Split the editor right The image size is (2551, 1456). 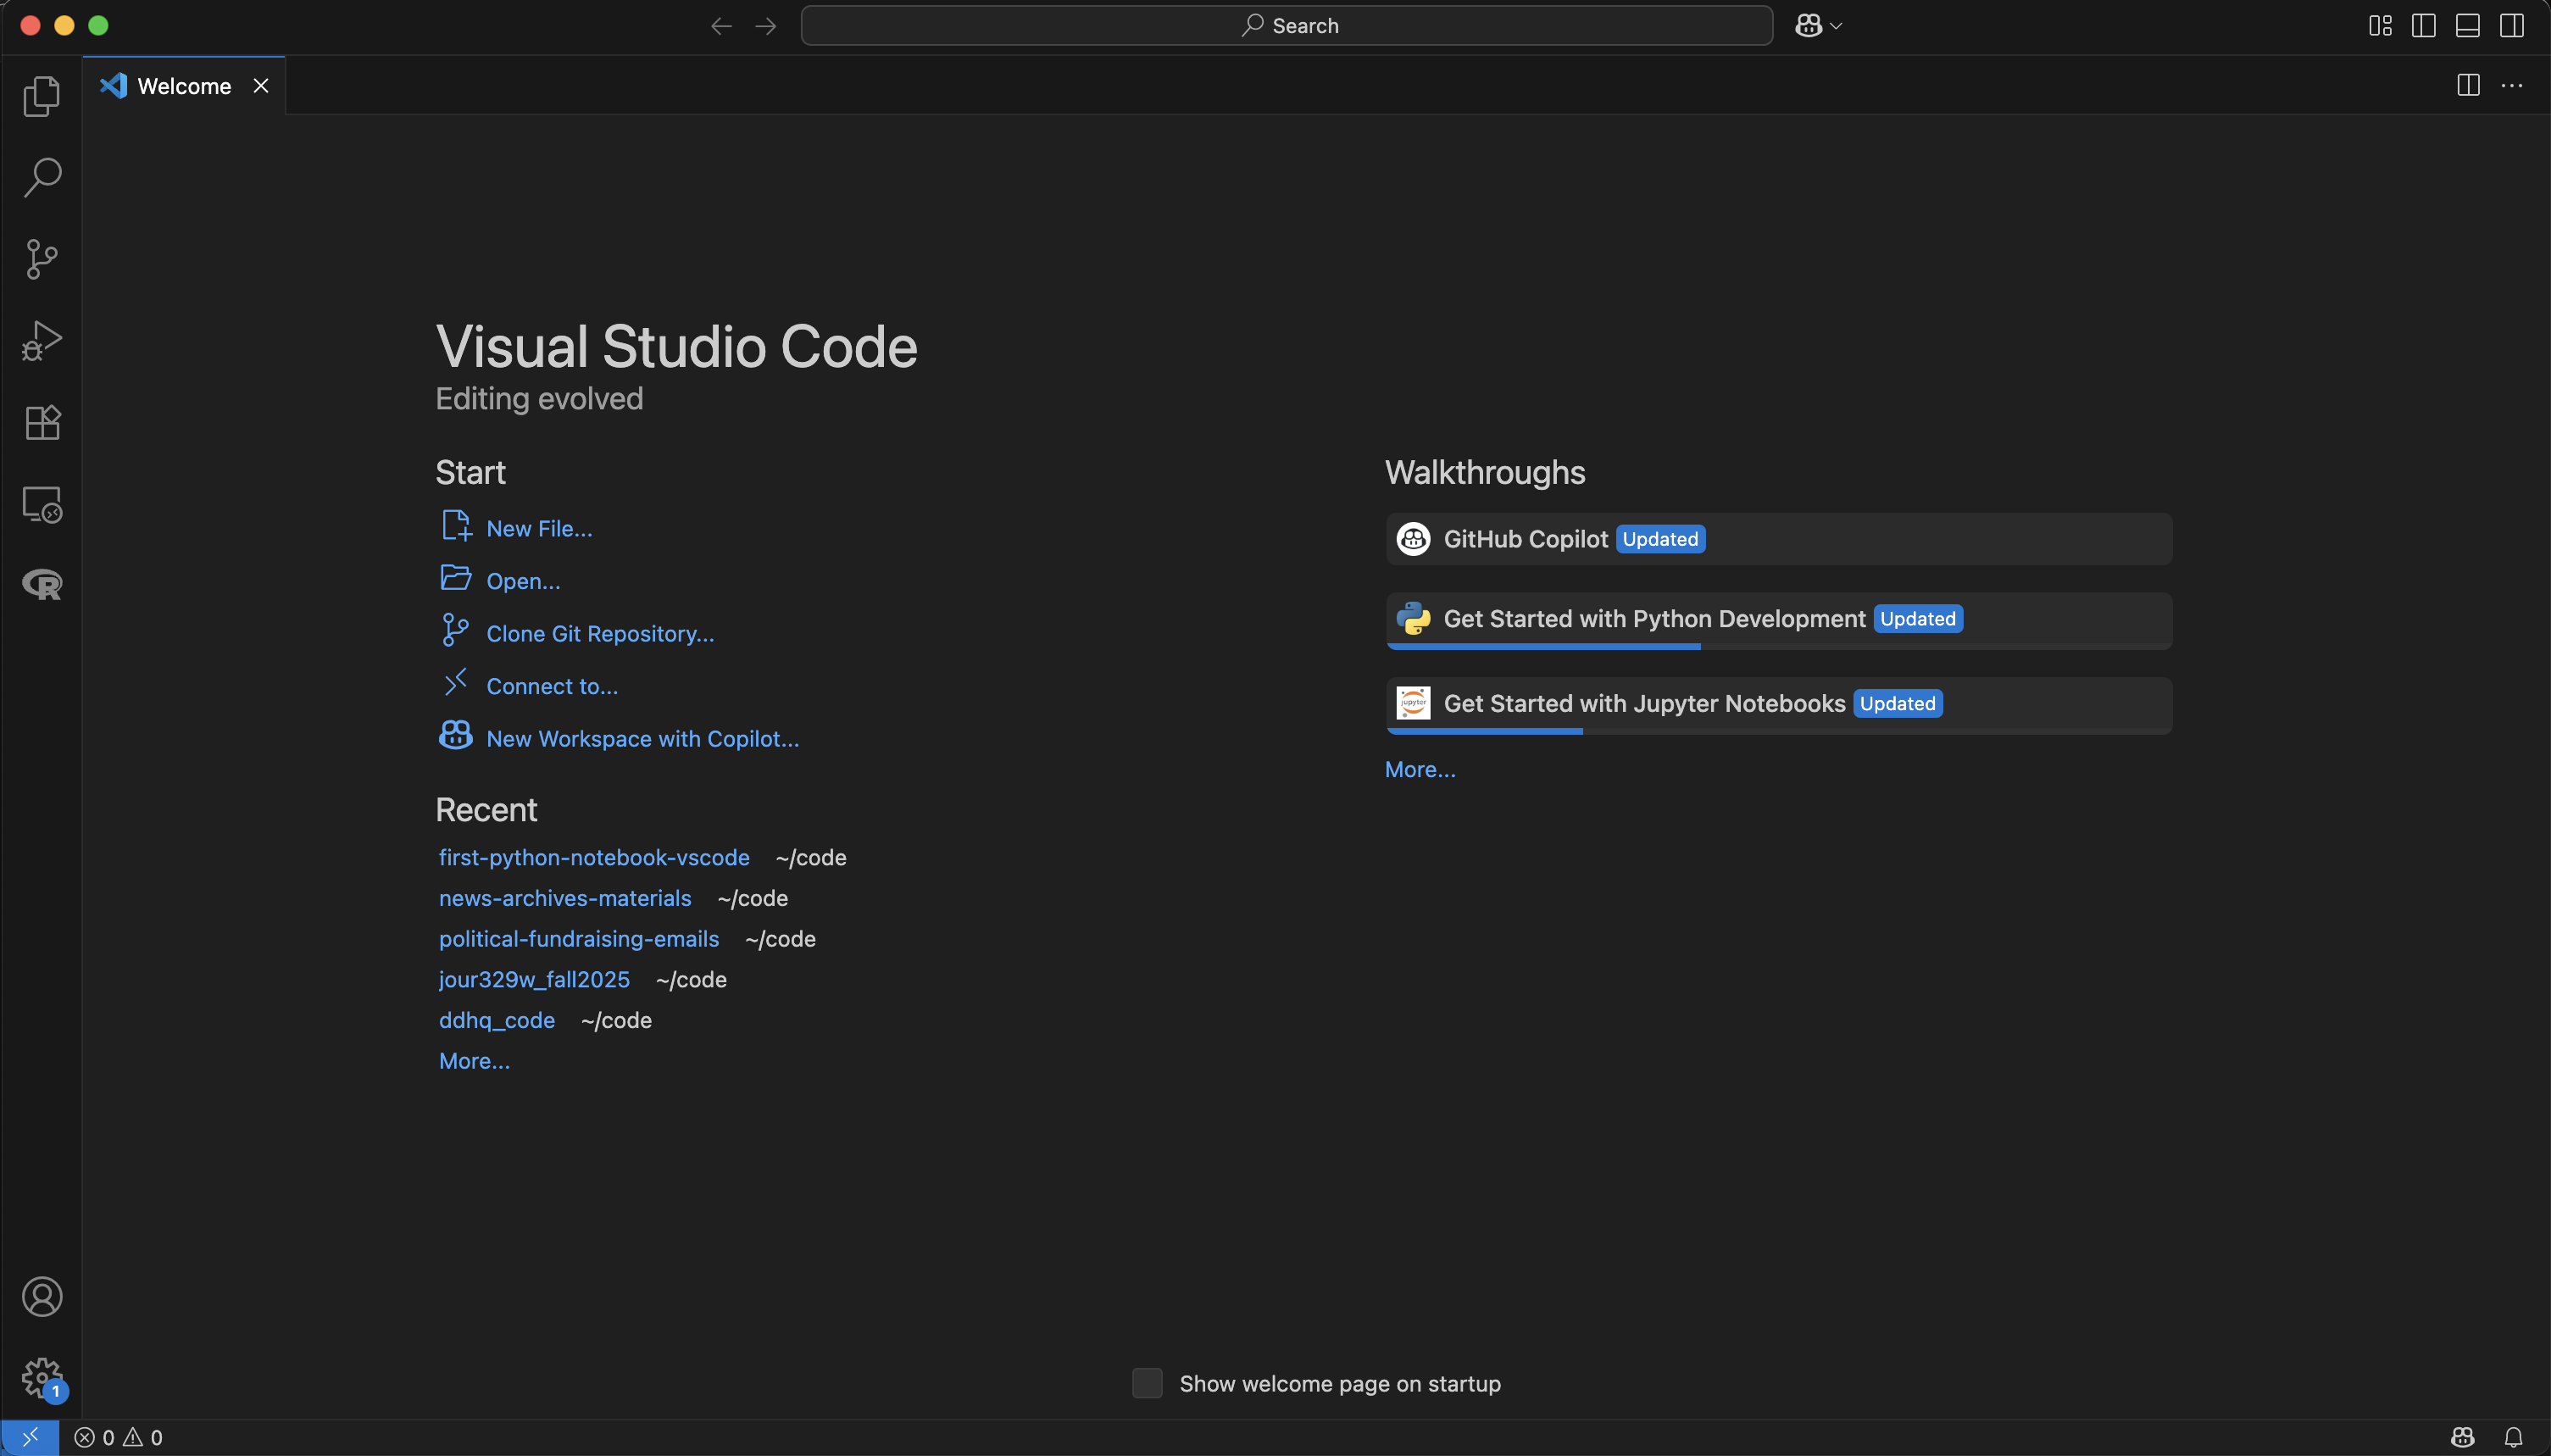(2468, 85)
